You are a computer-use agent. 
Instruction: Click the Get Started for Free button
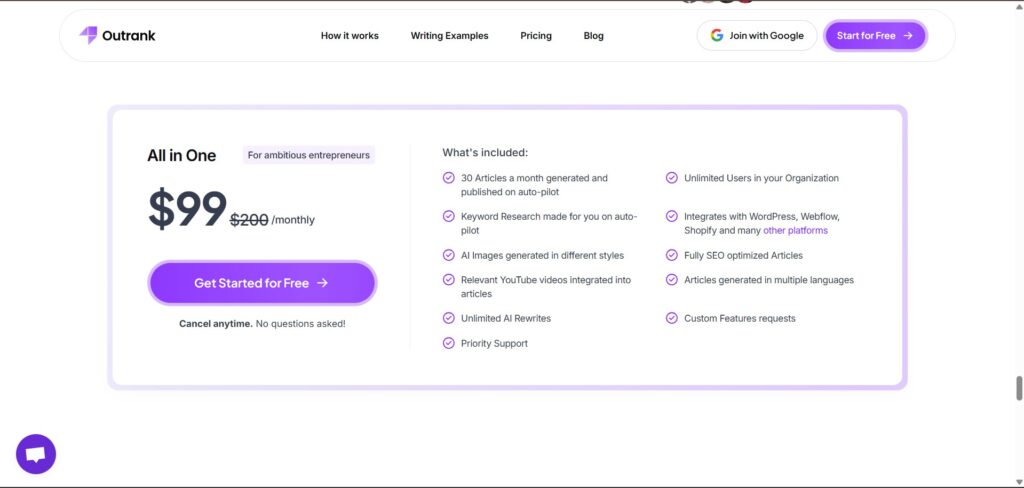click(x=262, y=283)
